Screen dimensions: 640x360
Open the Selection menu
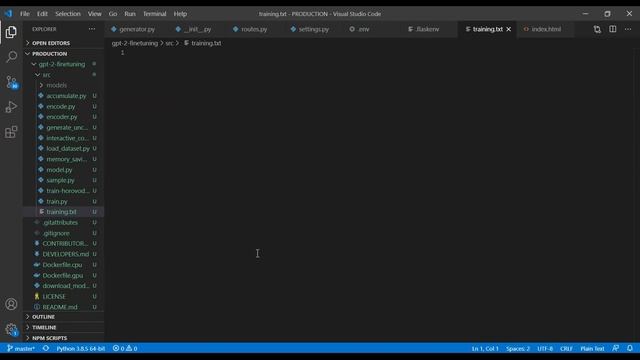68,14
